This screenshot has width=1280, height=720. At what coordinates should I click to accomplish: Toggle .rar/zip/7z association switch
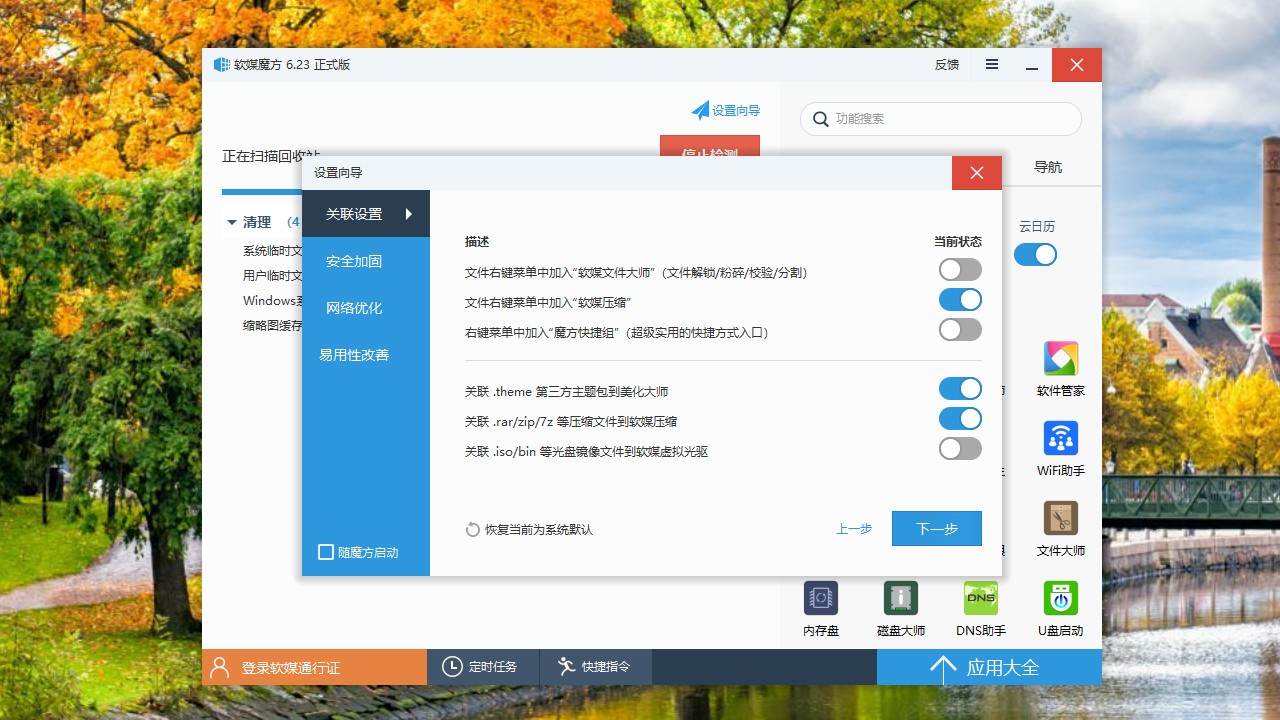[960, 419]
